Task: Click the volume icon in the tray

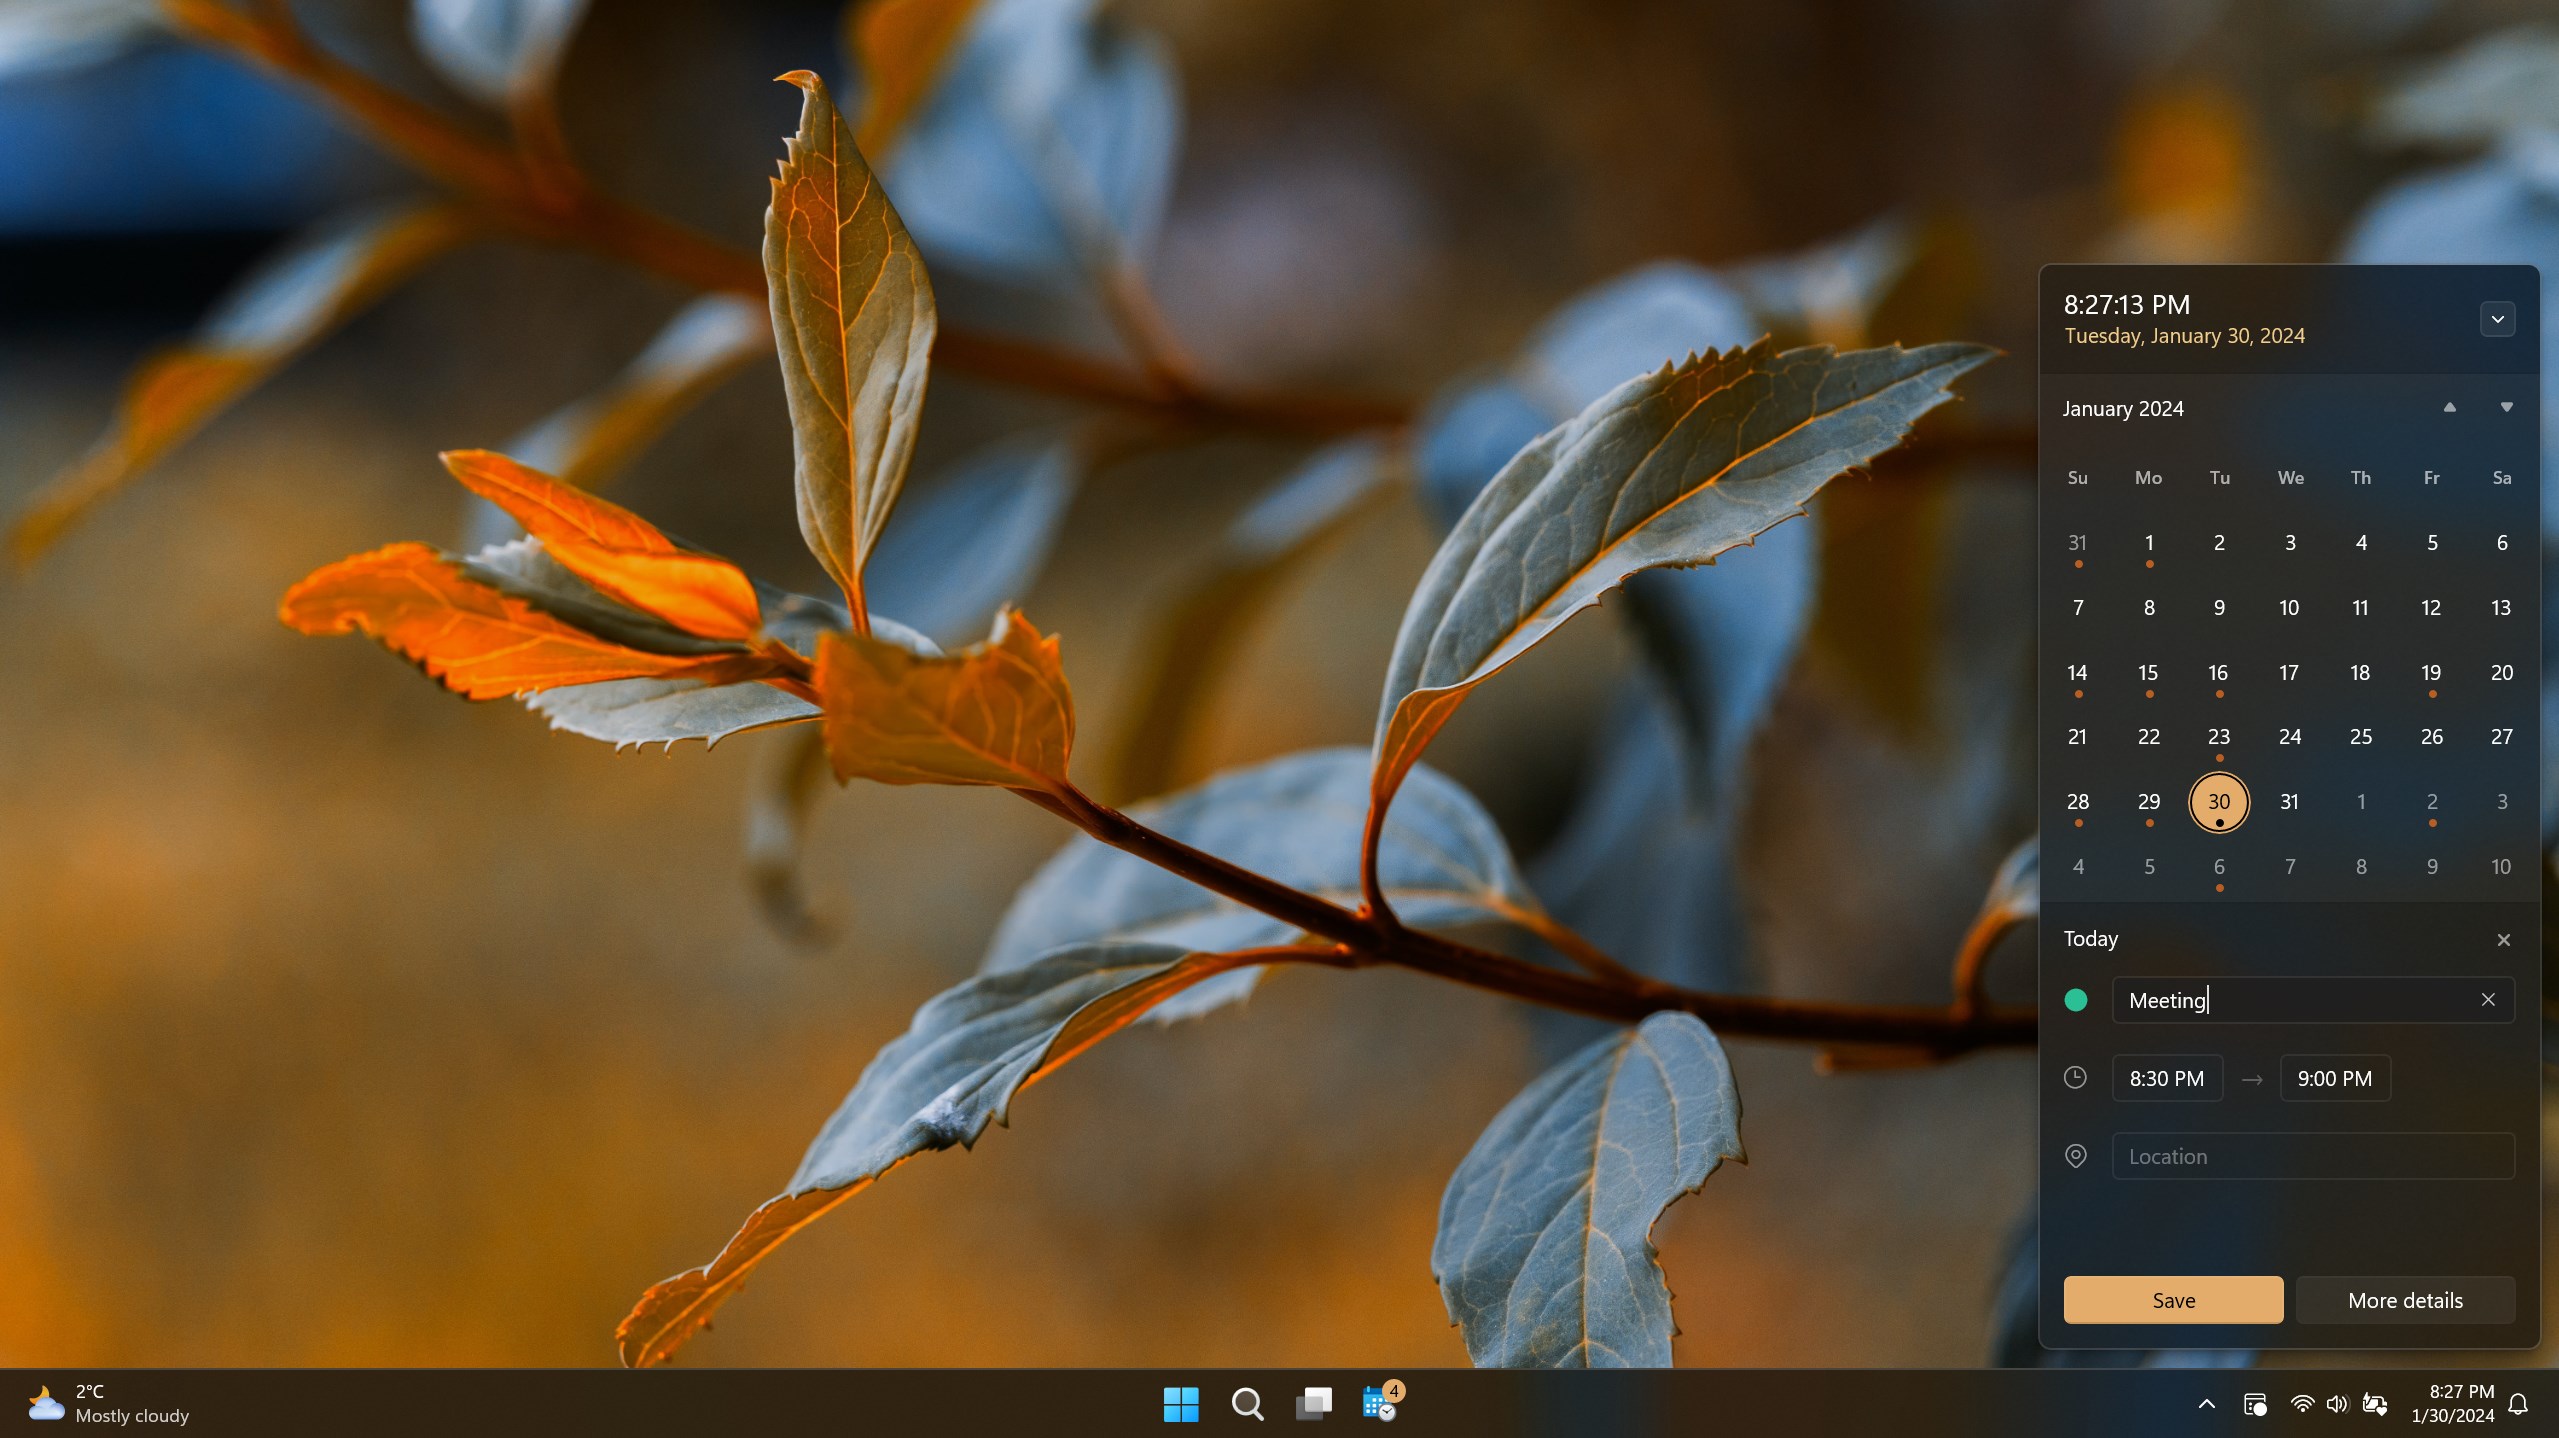Action: click(x=2336, y=1403)
